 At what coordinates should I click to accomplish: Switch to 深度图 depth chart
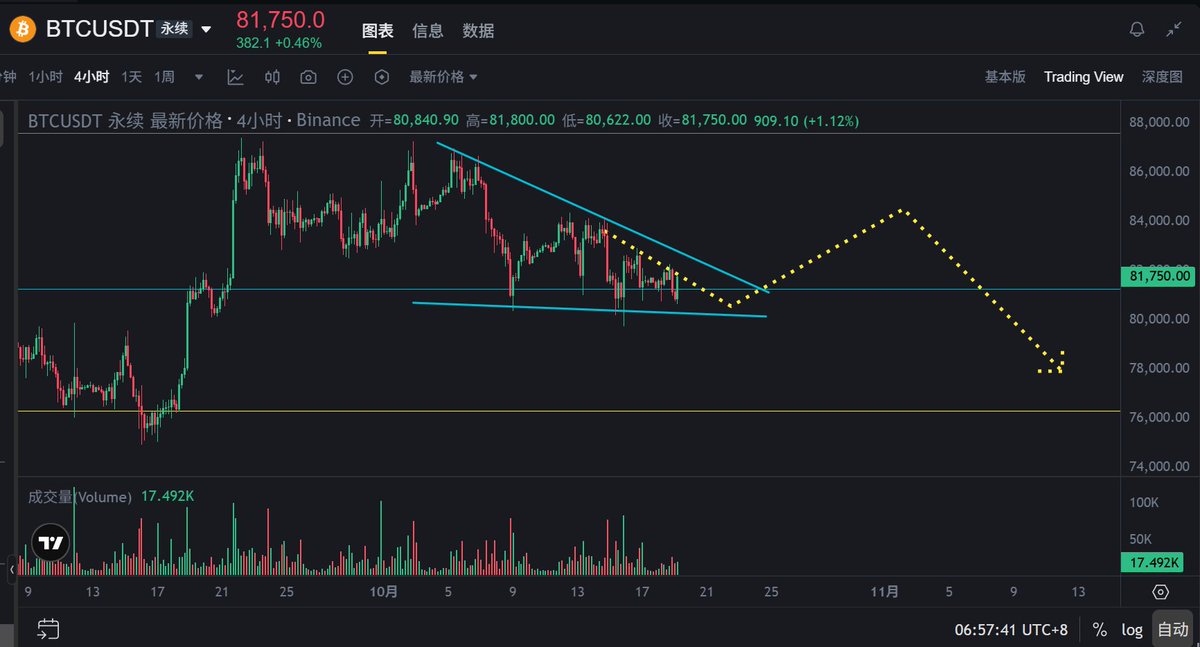[x=1163, y=77]
